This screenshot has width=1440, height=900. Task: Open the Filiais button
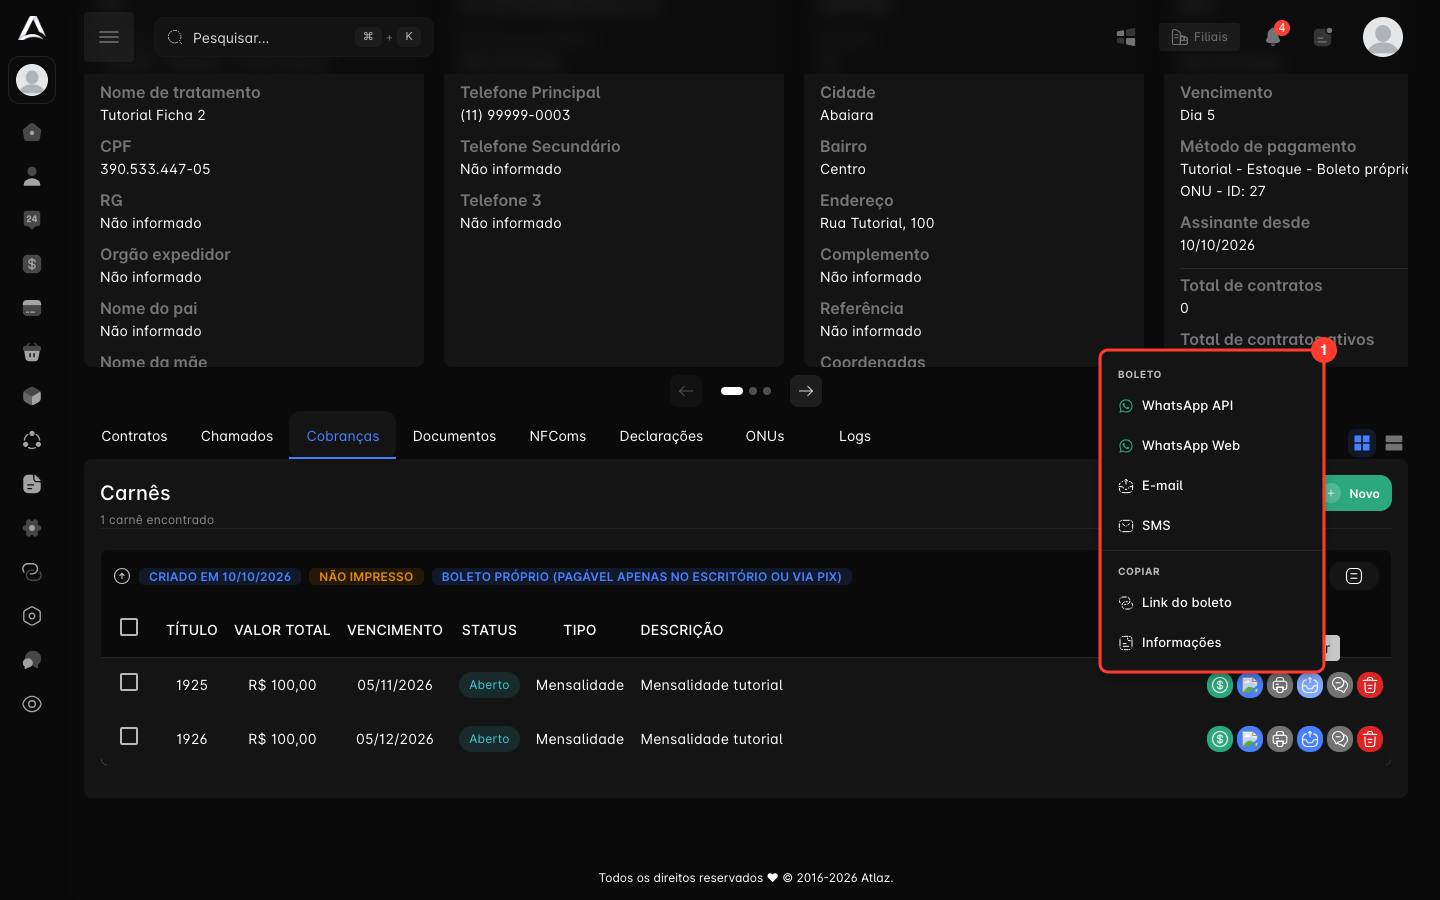point(1199,37)
